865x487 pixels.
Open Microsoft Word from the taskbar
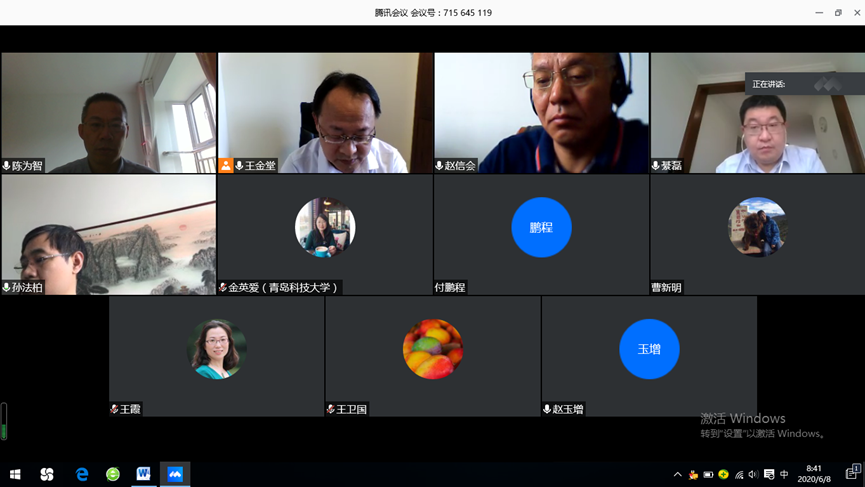tap(144, 474)
